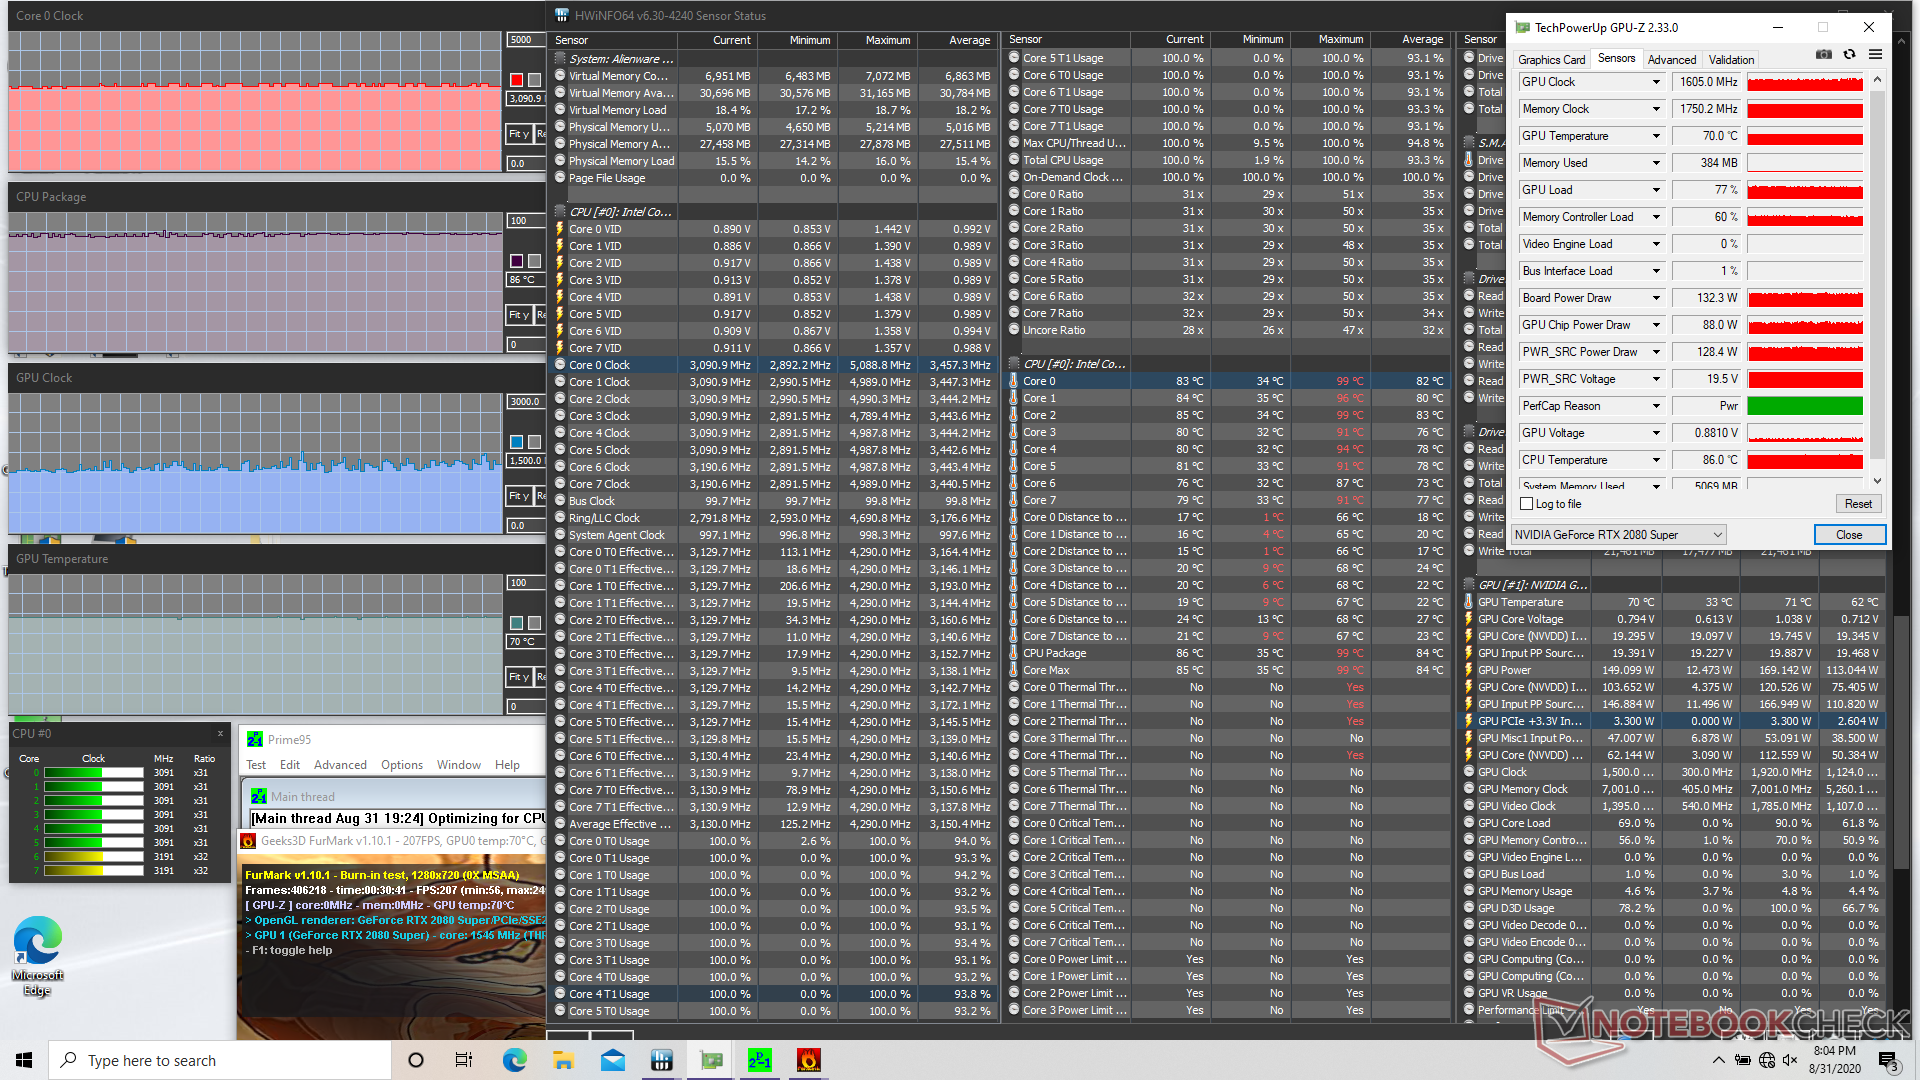
Task: Switch to the Graphics Card tab
Action: pyautogui.click(x=1551, y=60)
